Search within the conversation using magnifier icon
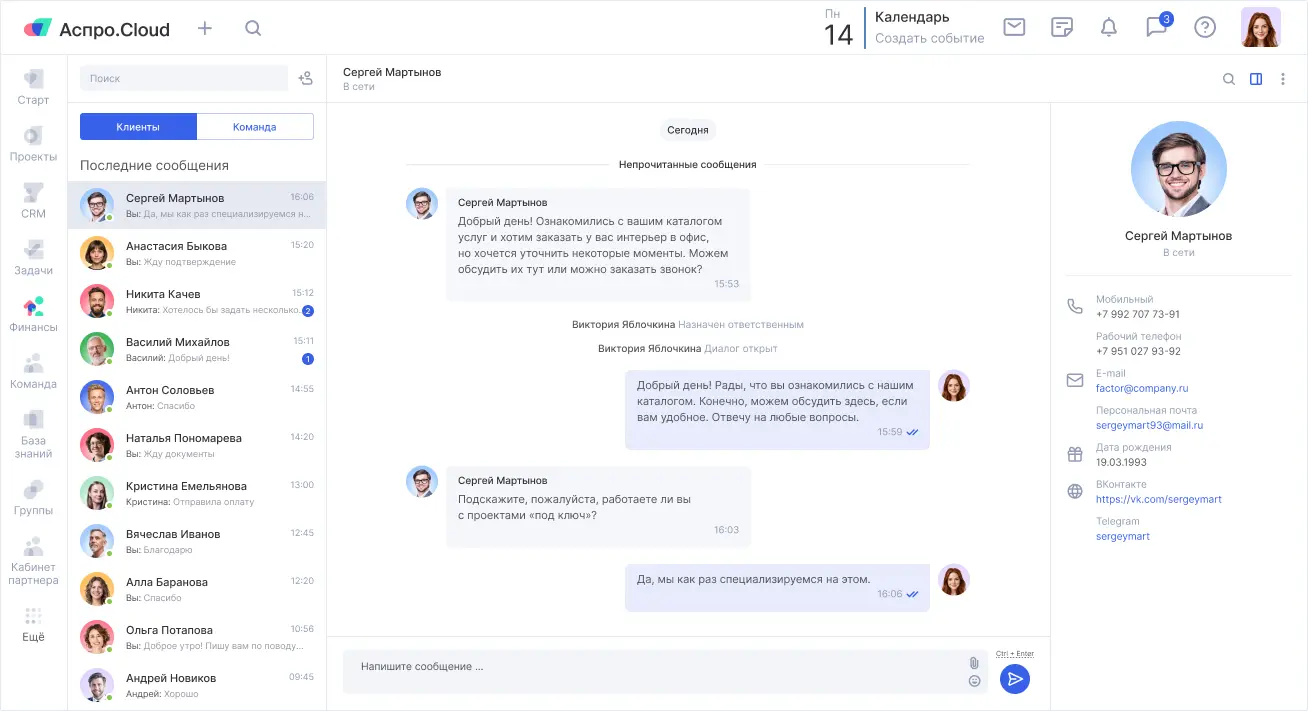Screen dimensions: 1308x711 click(1229, 79)
